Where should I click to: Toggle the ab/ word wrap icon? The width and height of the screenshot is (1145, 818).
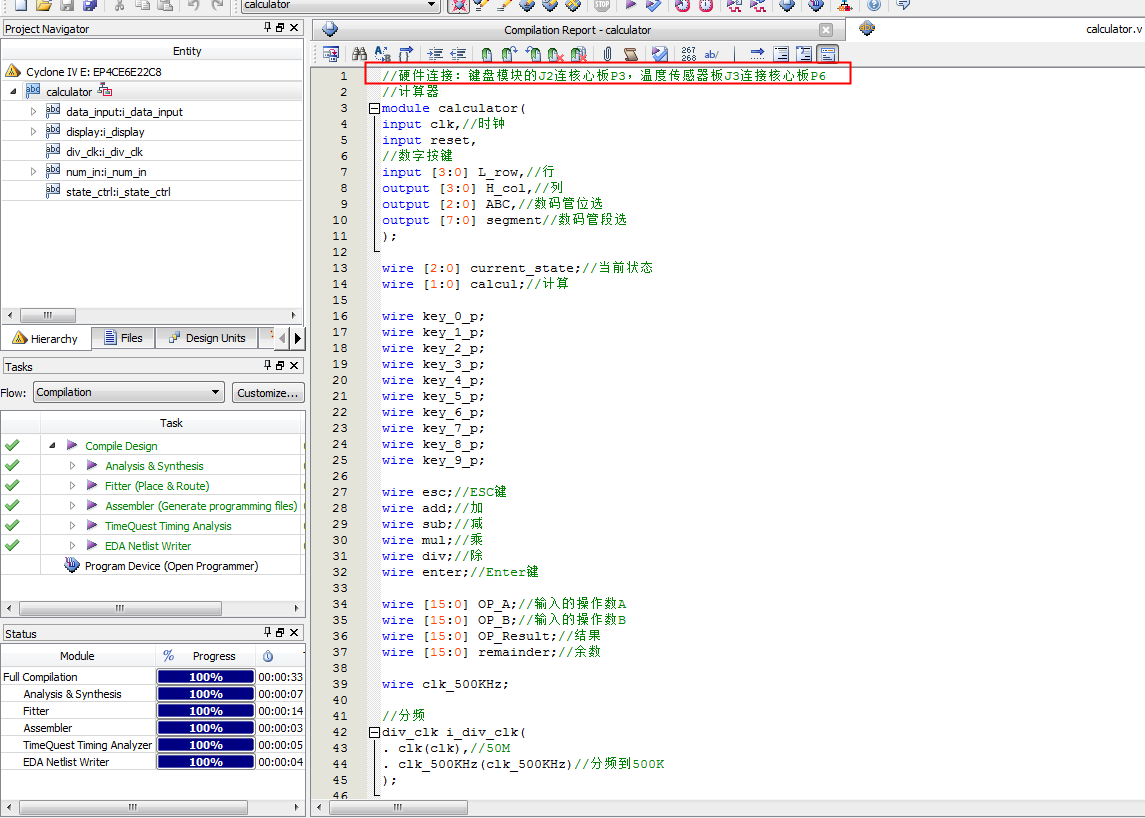tap(712, 54)
